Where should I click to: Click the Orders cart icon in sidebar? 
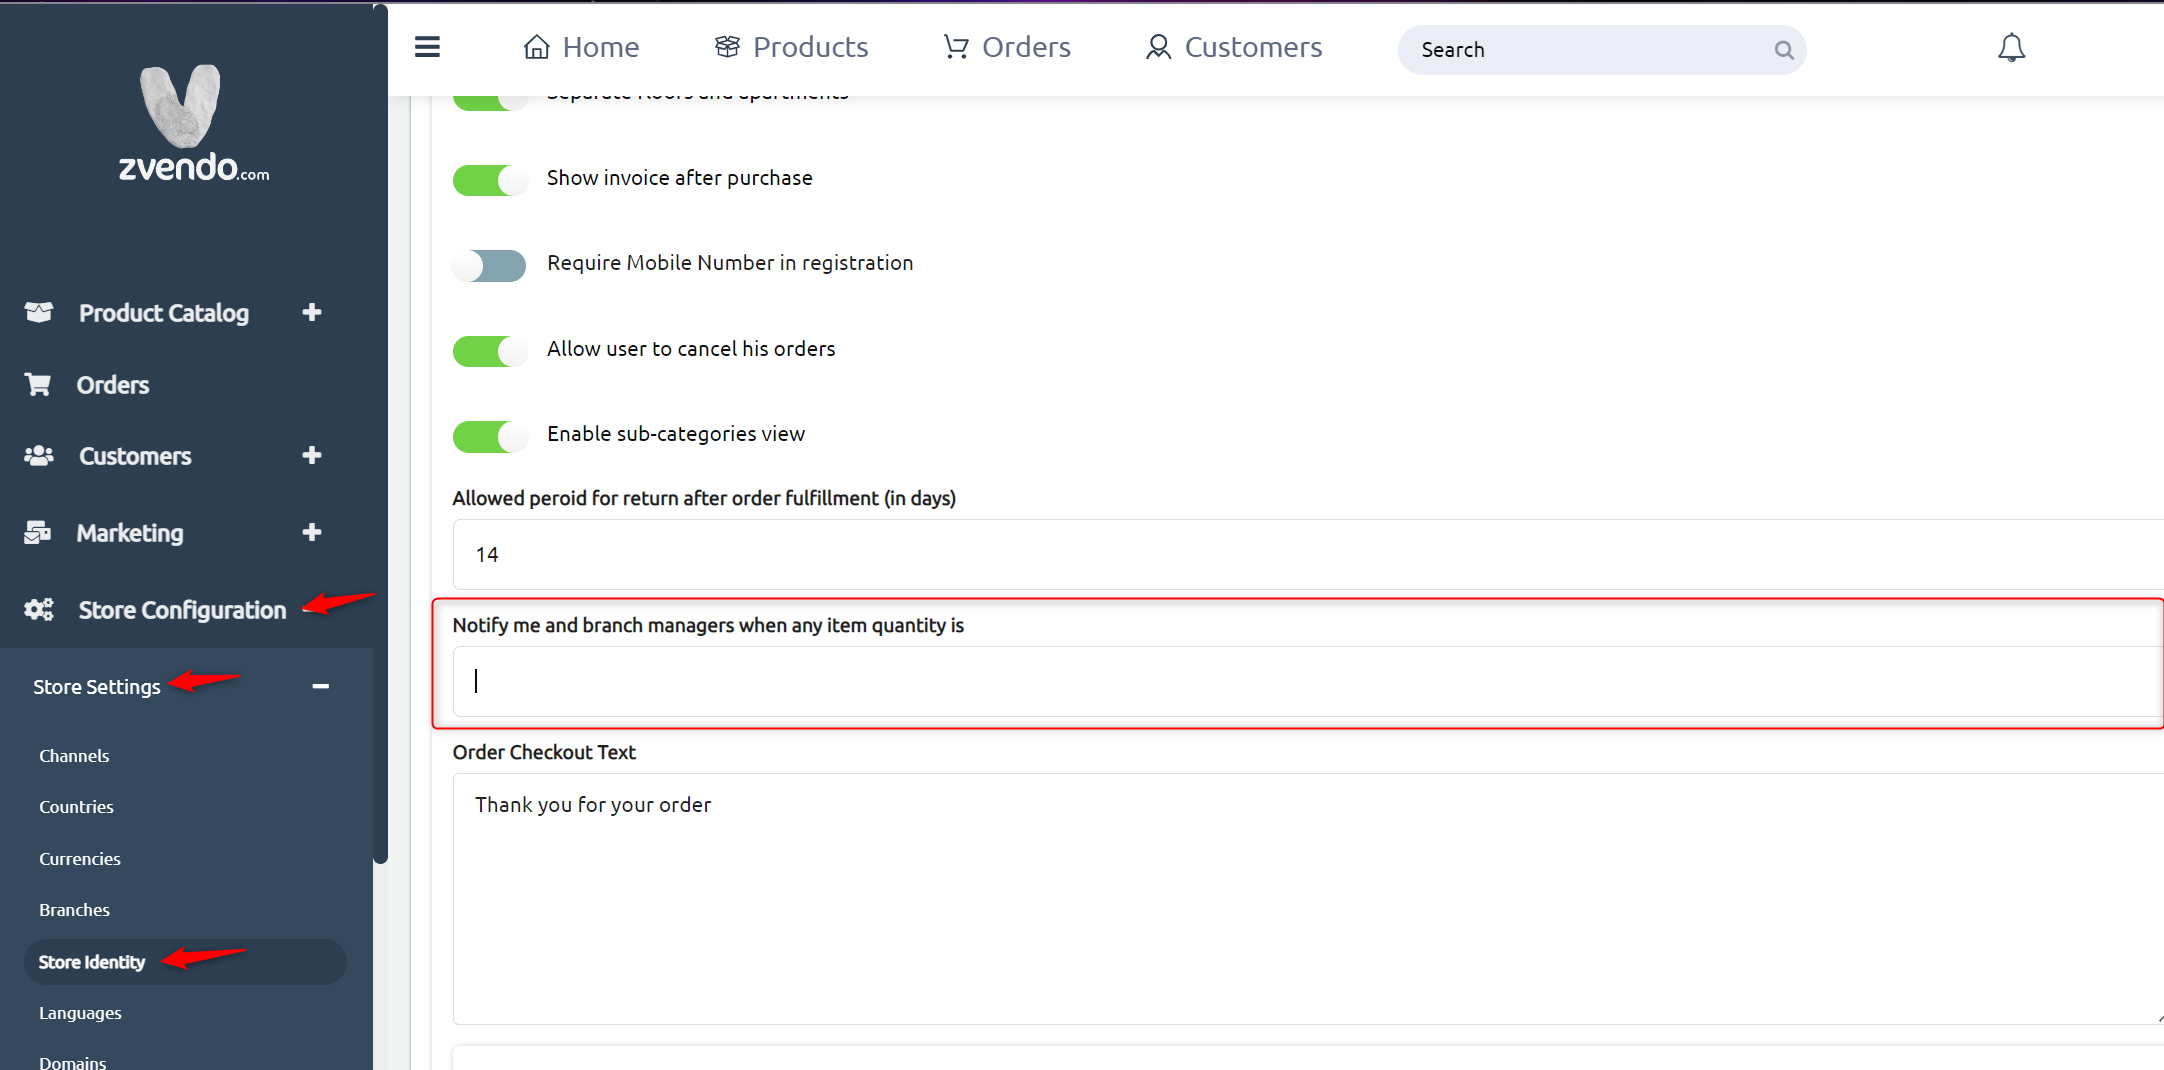pos(38,384)
